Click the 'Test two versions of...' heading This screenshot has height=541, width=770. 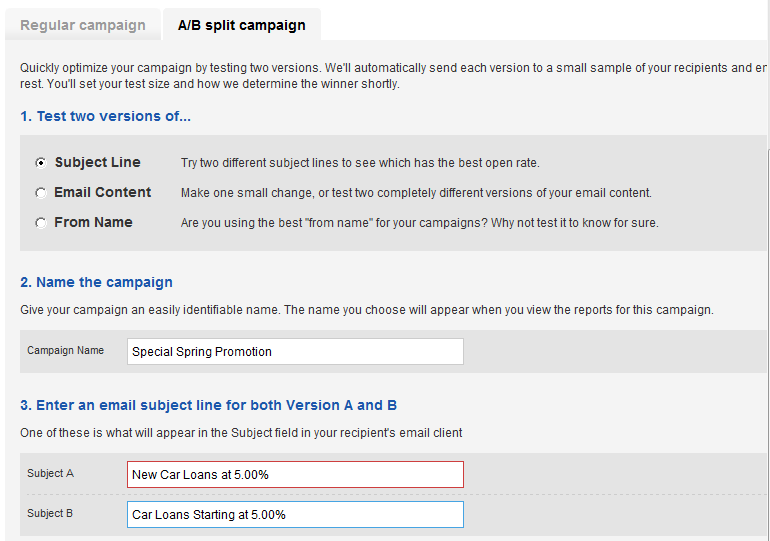pyautogui.click(x=105, y=116)
